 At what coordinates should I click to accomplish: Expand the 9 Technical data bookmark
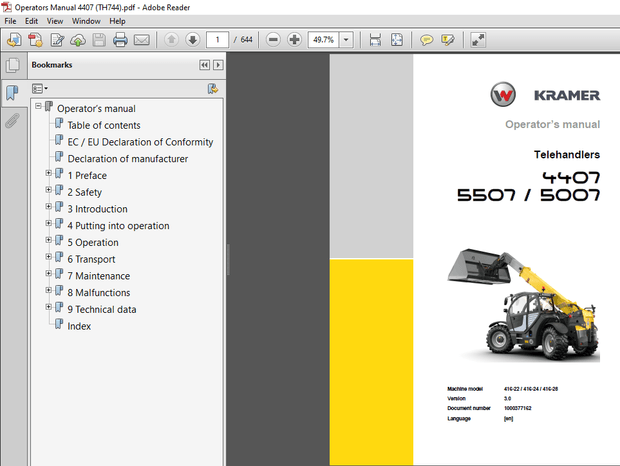coord(48,307)
